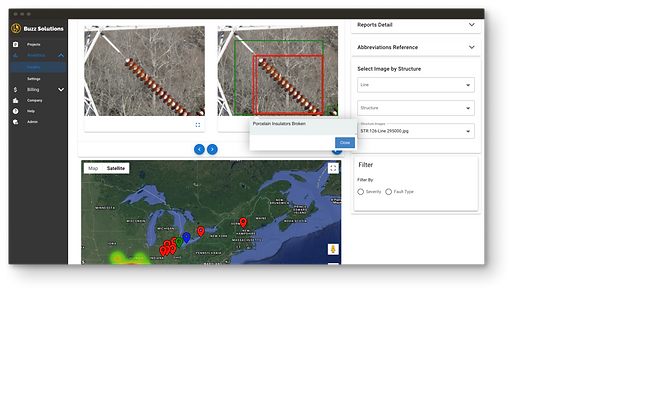Go to the next image arrow
This screenshot has height=399, width=648.
(212, 149)
